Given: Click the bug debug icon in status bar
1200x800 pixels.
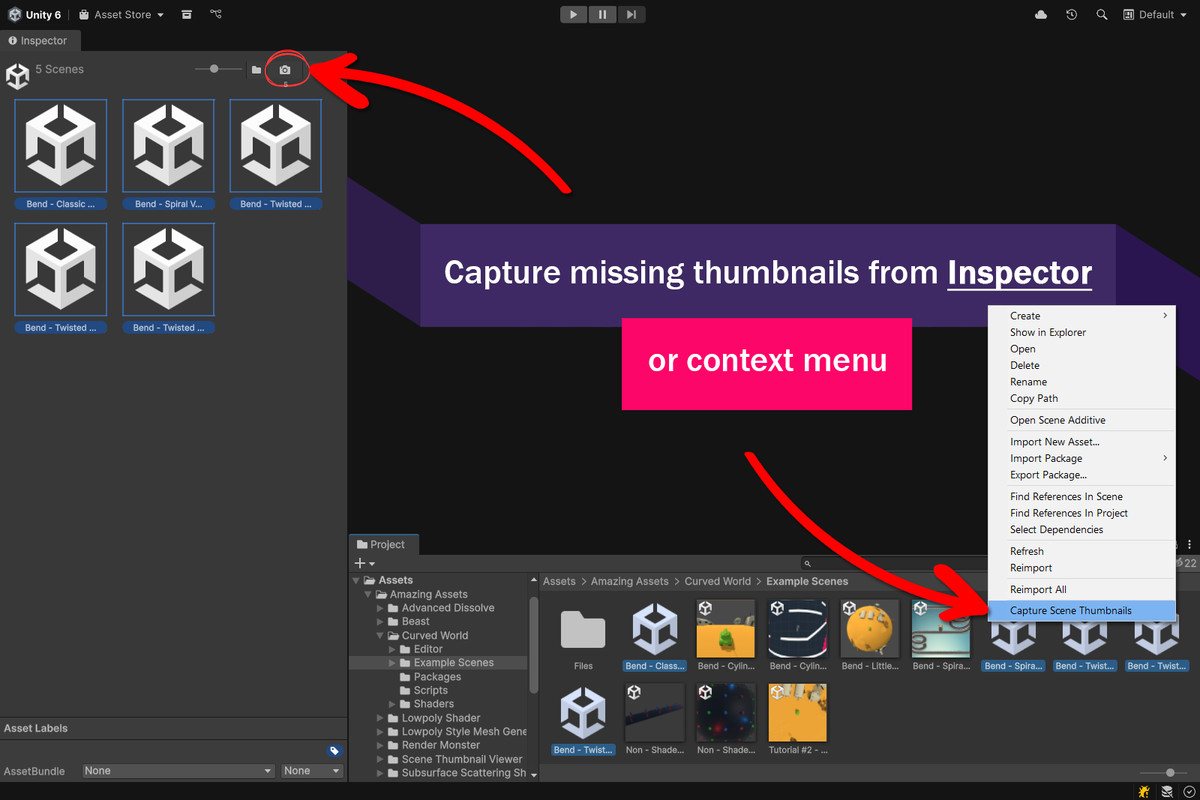Looking at the screenshot, I should (x=1144, y=791).
